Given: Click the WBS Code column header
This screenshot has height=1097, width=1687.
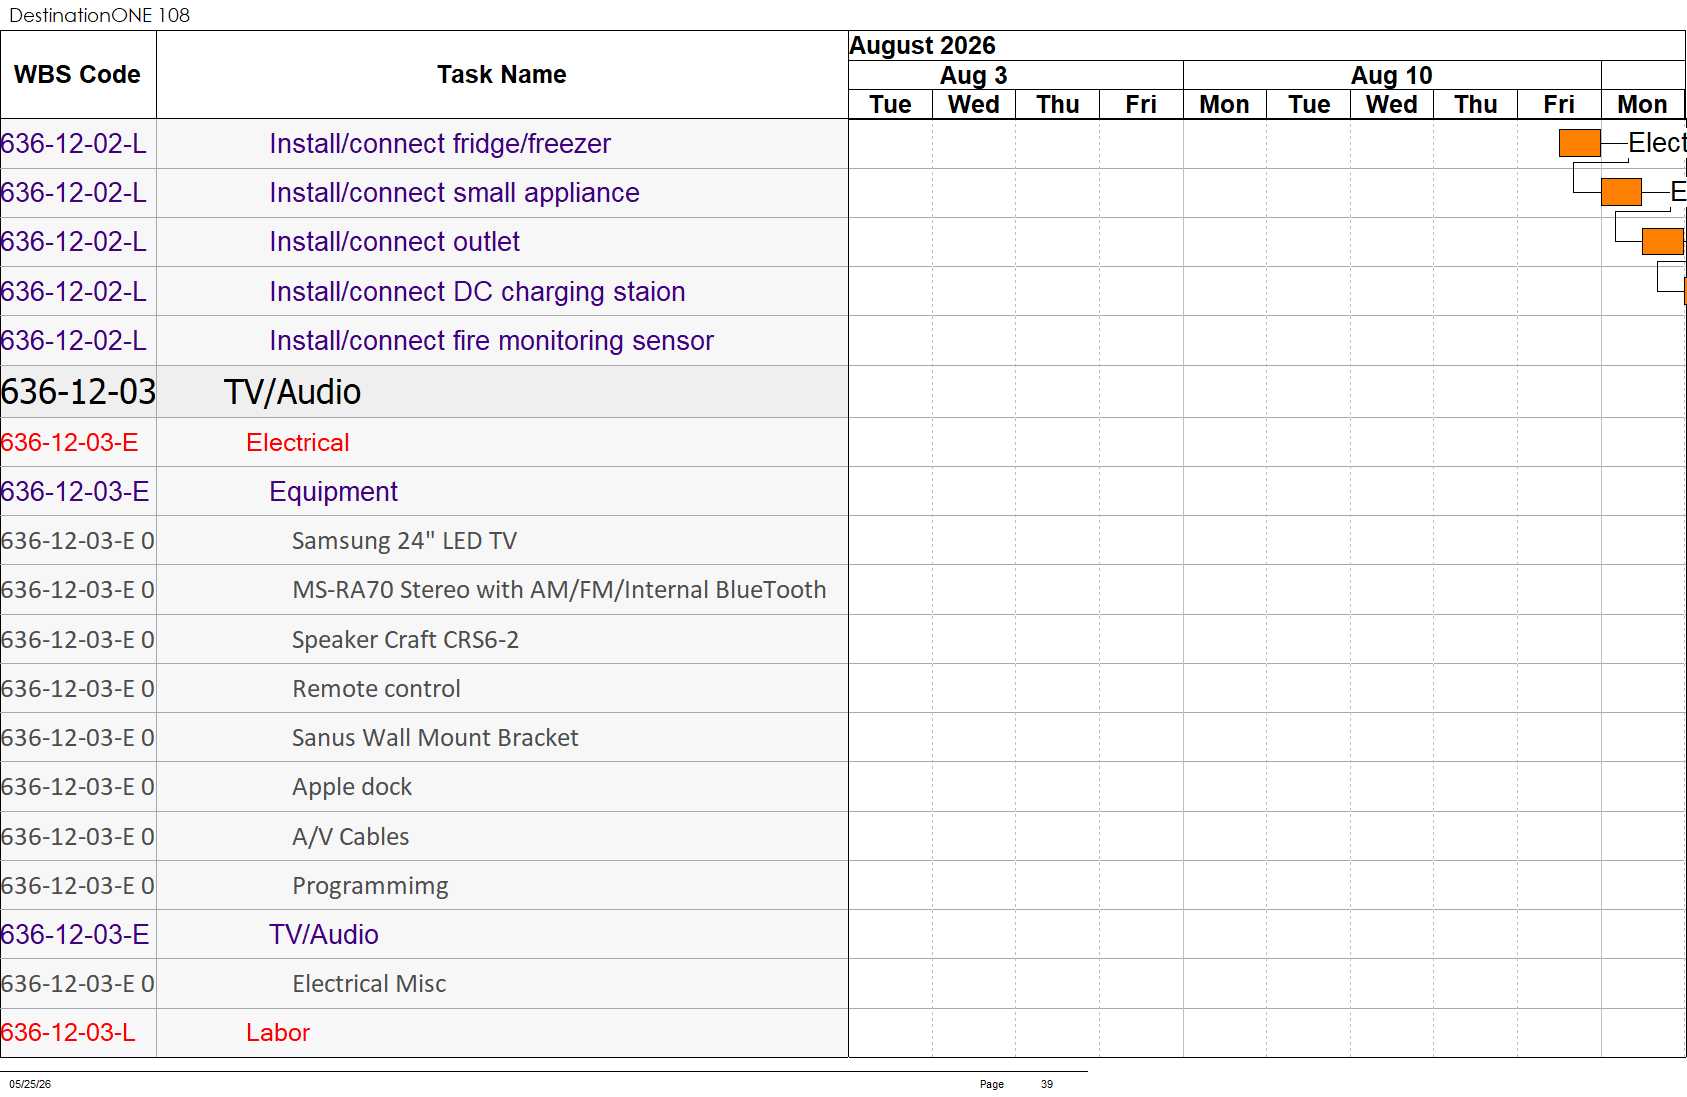Looking at the screenshot, I should click(x=77, y=75).
